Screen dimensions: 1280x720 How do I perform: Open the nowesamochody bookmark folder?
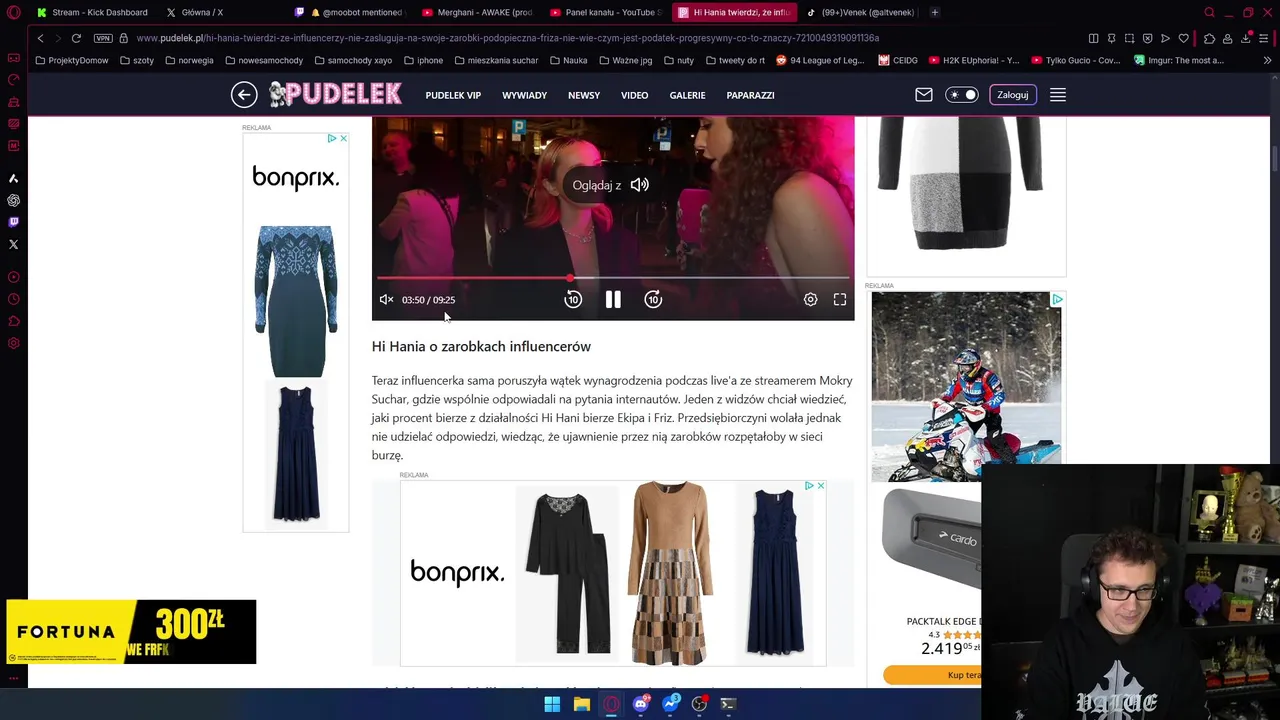coord(264,60)
